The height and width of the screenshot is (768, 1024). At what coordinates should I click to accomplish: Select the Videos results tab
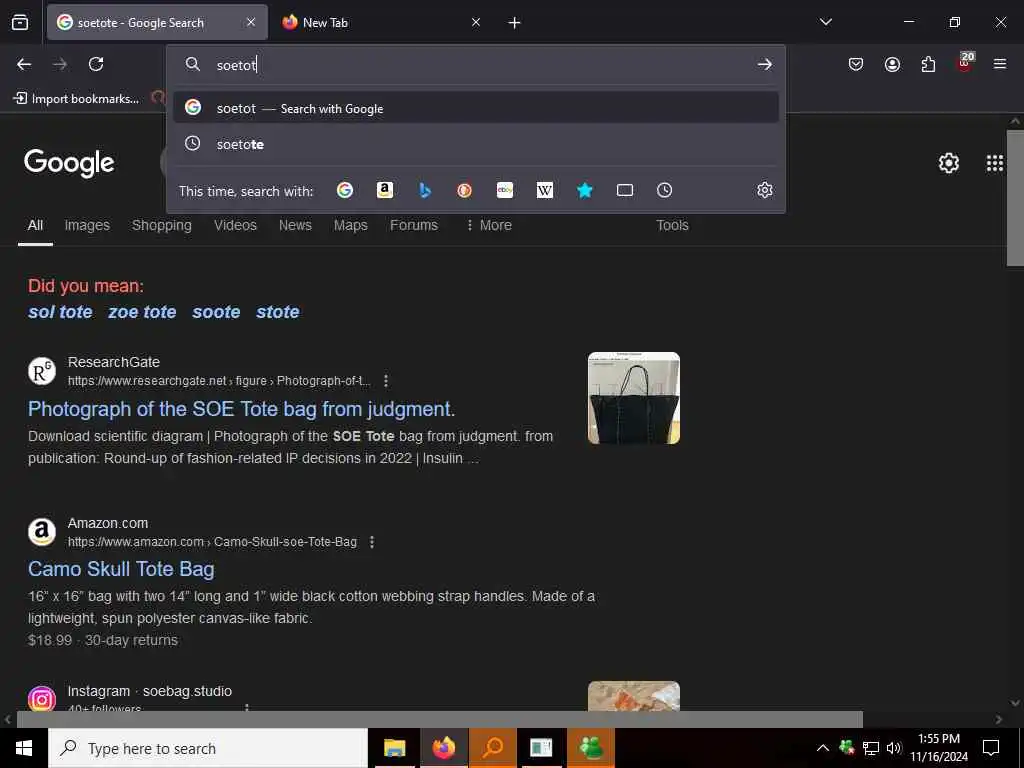235,225
